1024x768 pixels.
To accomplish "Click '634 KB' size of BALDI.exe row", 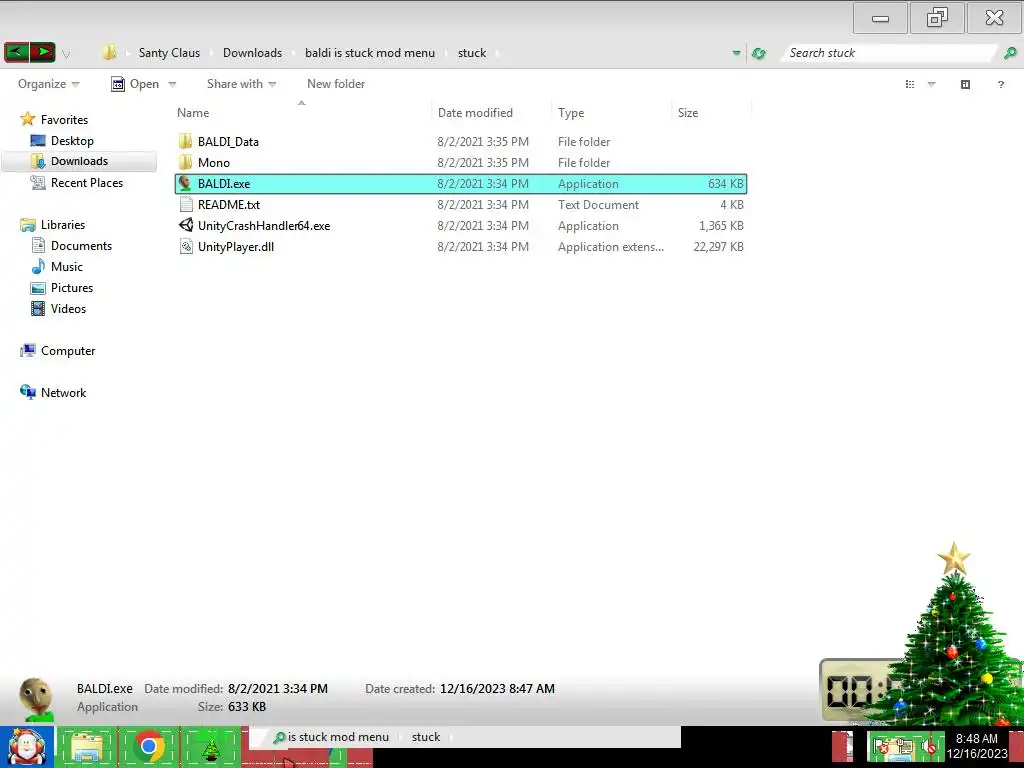I will point(726,184).
